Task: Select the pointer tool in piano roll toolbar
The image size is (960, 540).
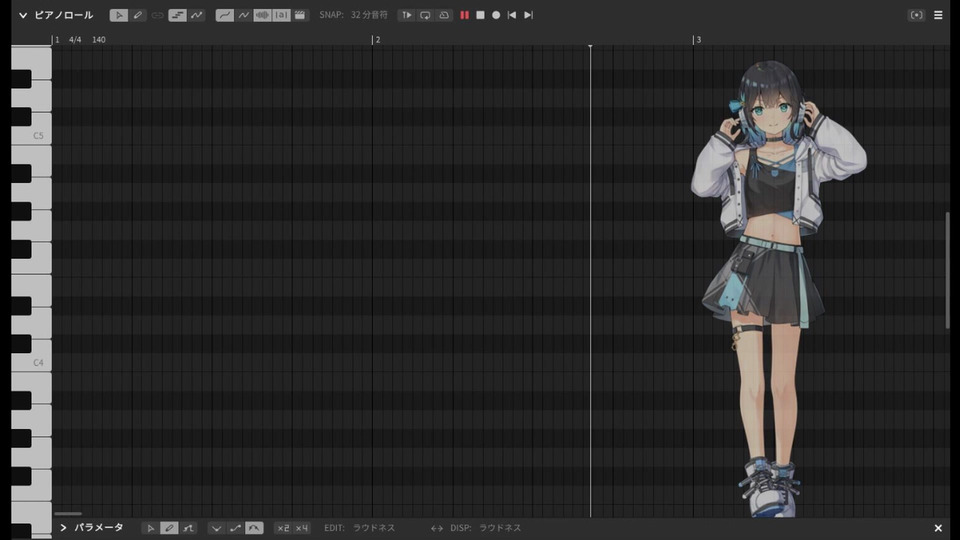Action: coord(119,15)
